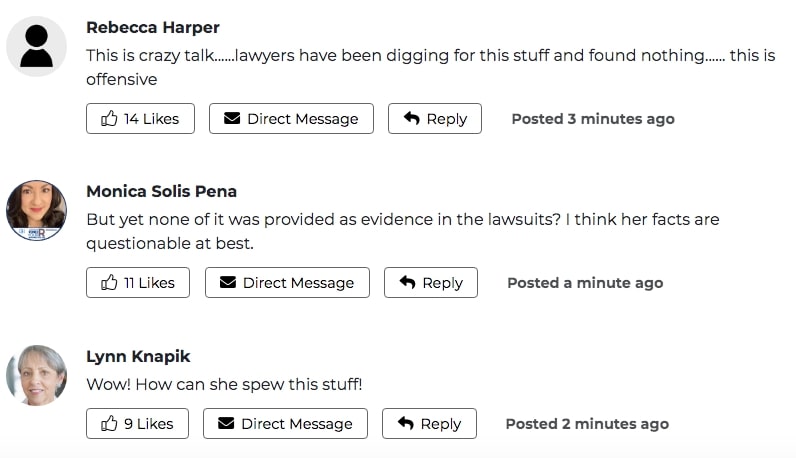This screenshot has height=458, width=796.
Task: Open Monica Solis Pena's profile photo
Action: 37,210
